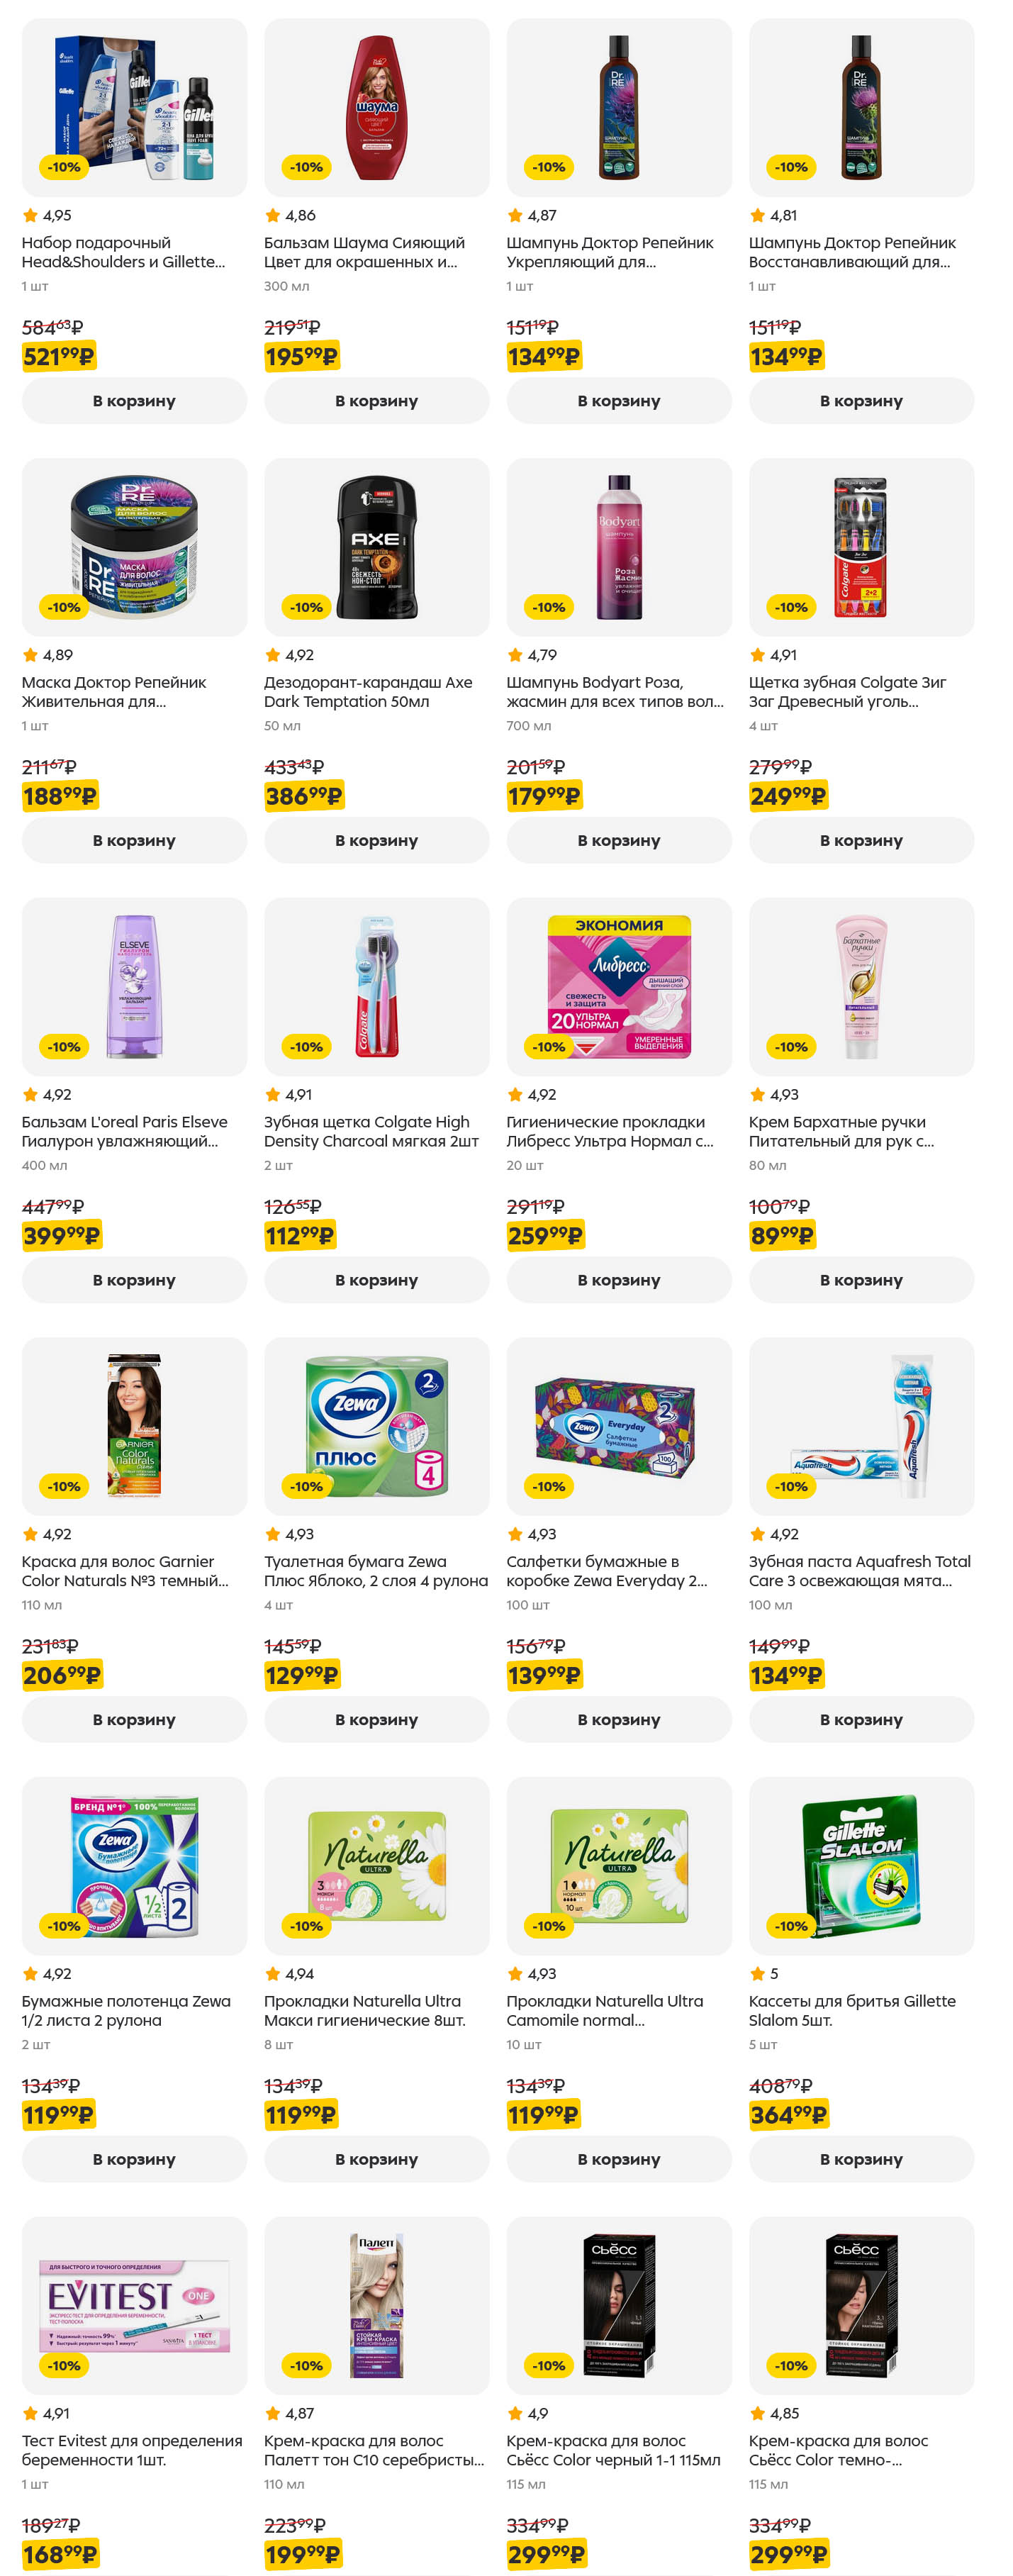Add Шаума Сияющий Цвет balsam to cart
1013x2576 pixels.
tap(376, 401)
